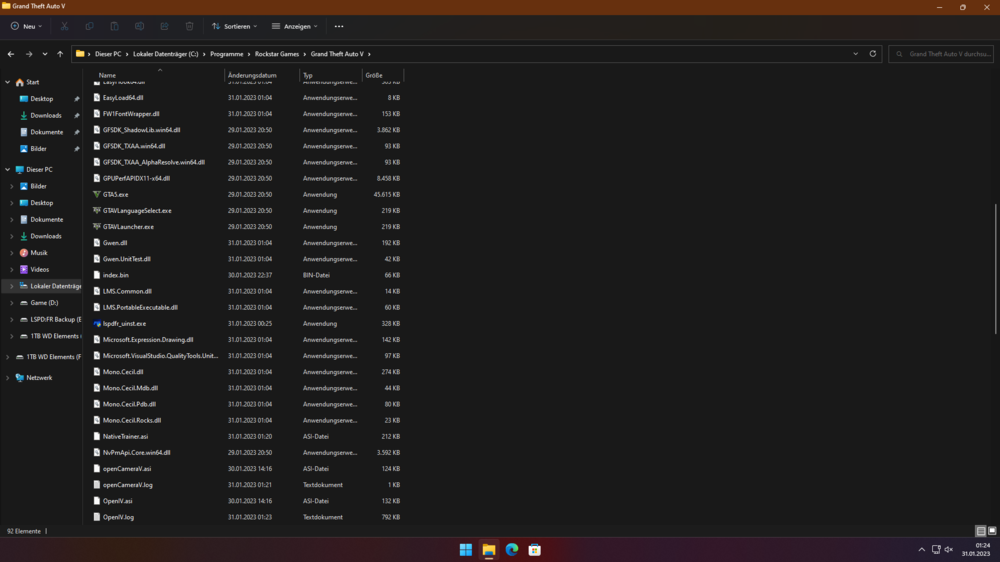This screenshot has width=1000, height=562.
Task: Select Netzwerk in the sidebar
Action: pyautogui.click(x=39, y=378)
